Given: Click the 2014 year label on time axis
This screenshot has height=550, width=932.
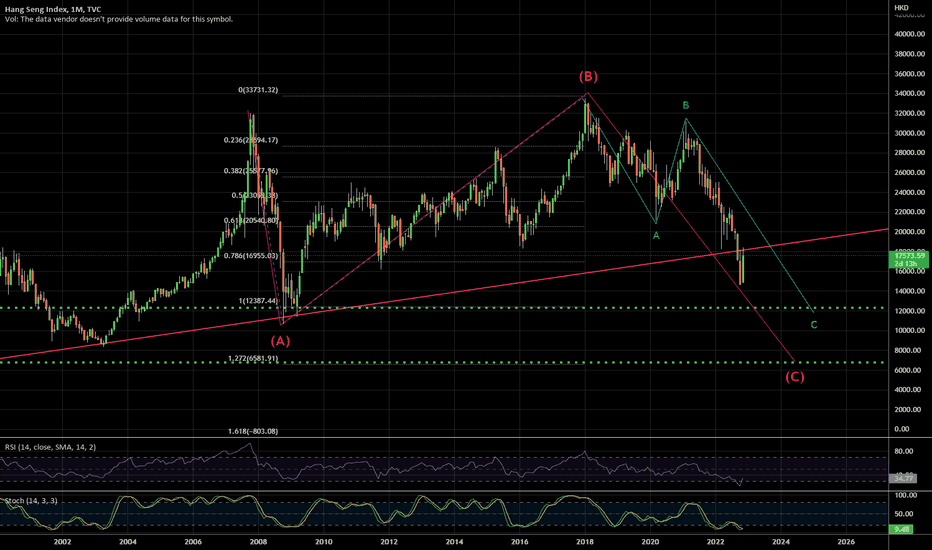Looking at the screenshot, I should point(454,542).
